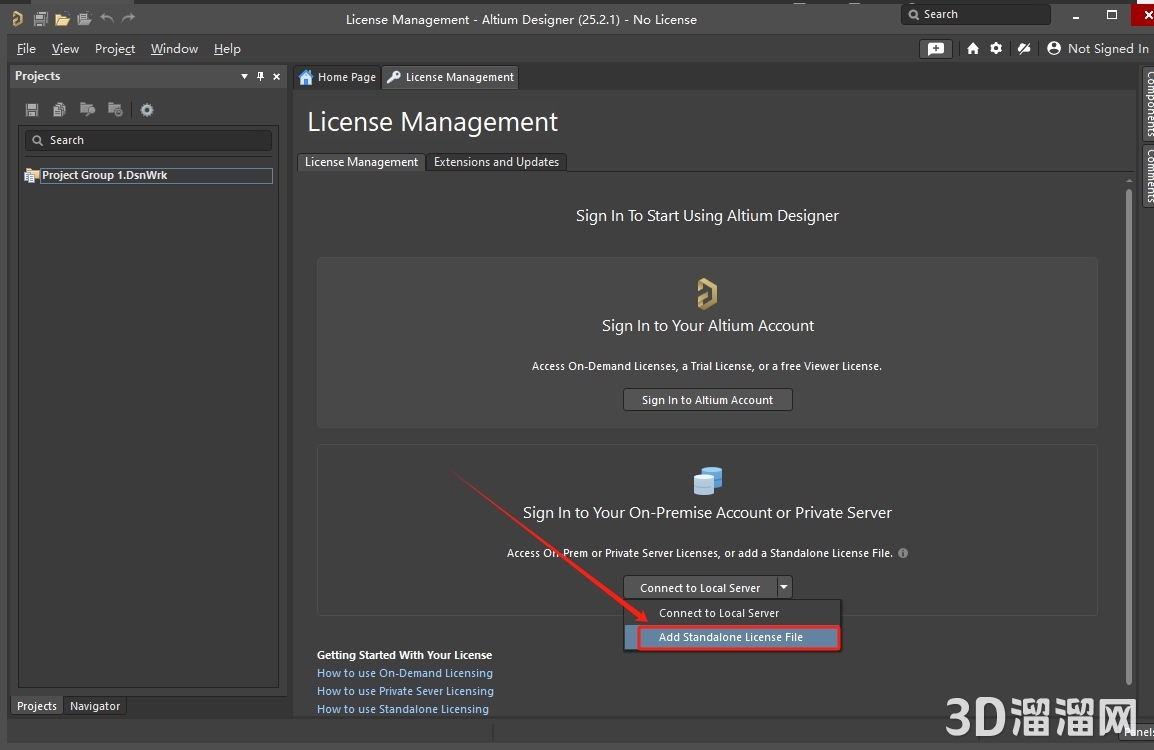Image resolution: width=1154 pixels, height=750 pixels.
Task: Open the Project menu
Action: (115, 49)
